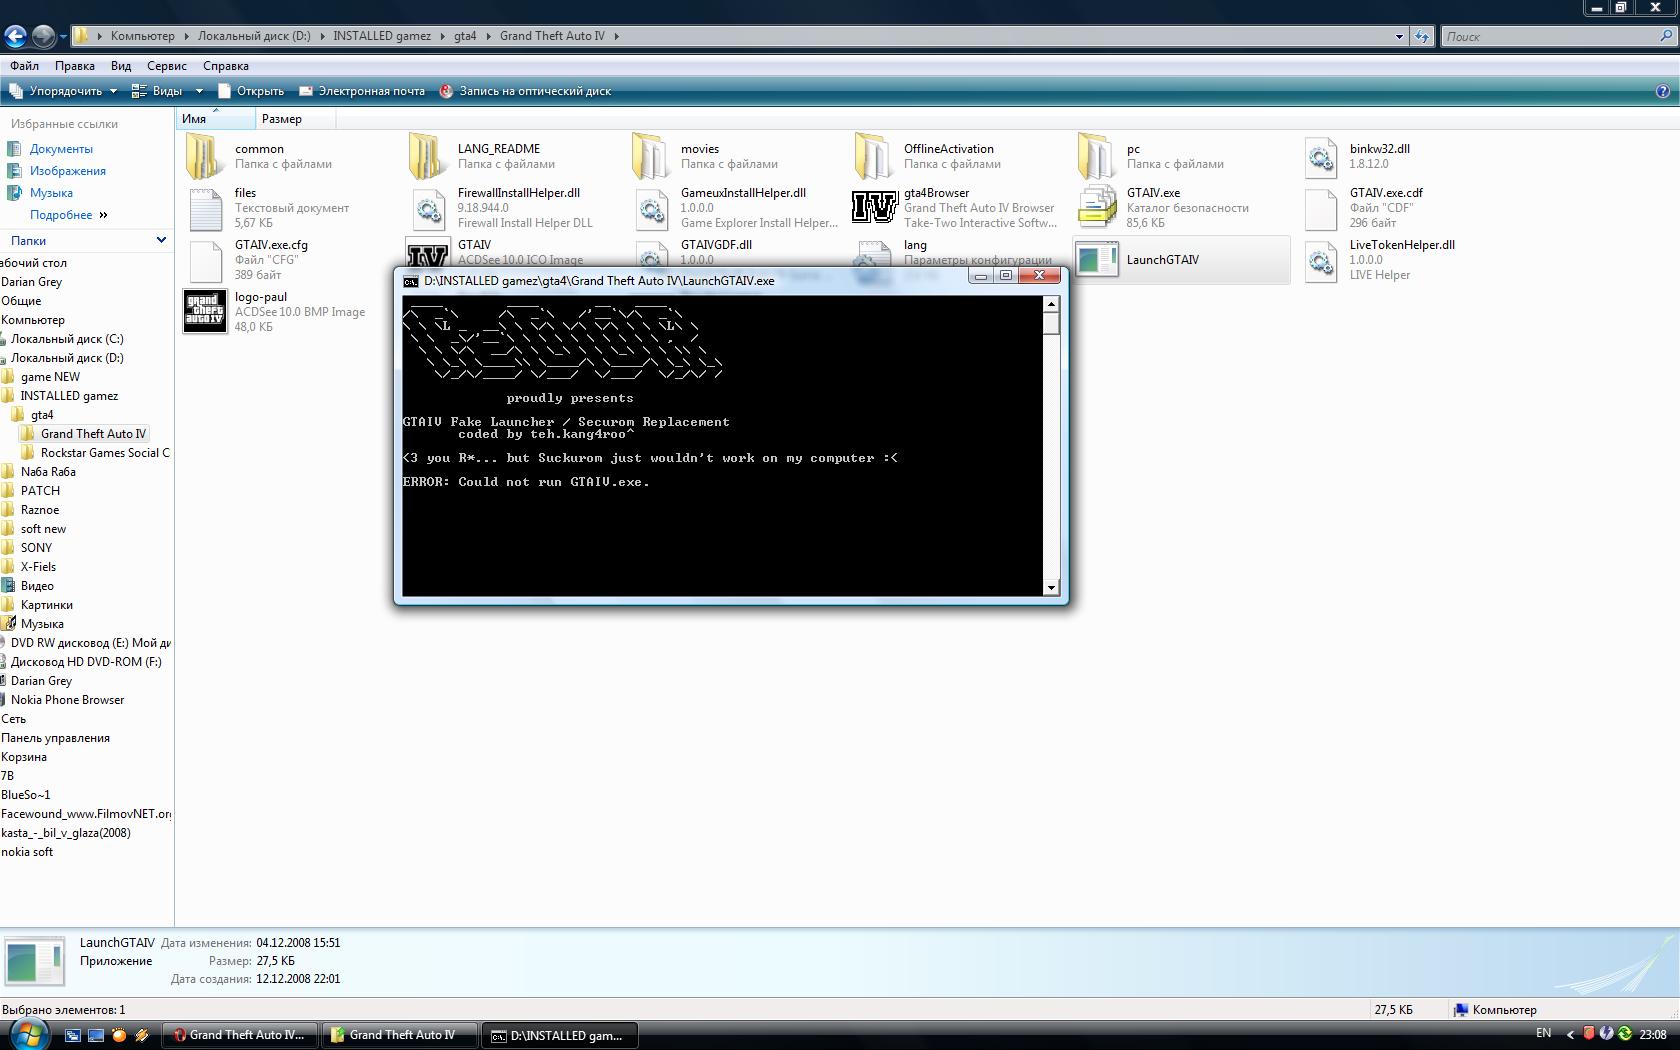This screenshot has height=1050, width=1680.
Task: Select the gta4Browser application icon
Action: [874, 208]
